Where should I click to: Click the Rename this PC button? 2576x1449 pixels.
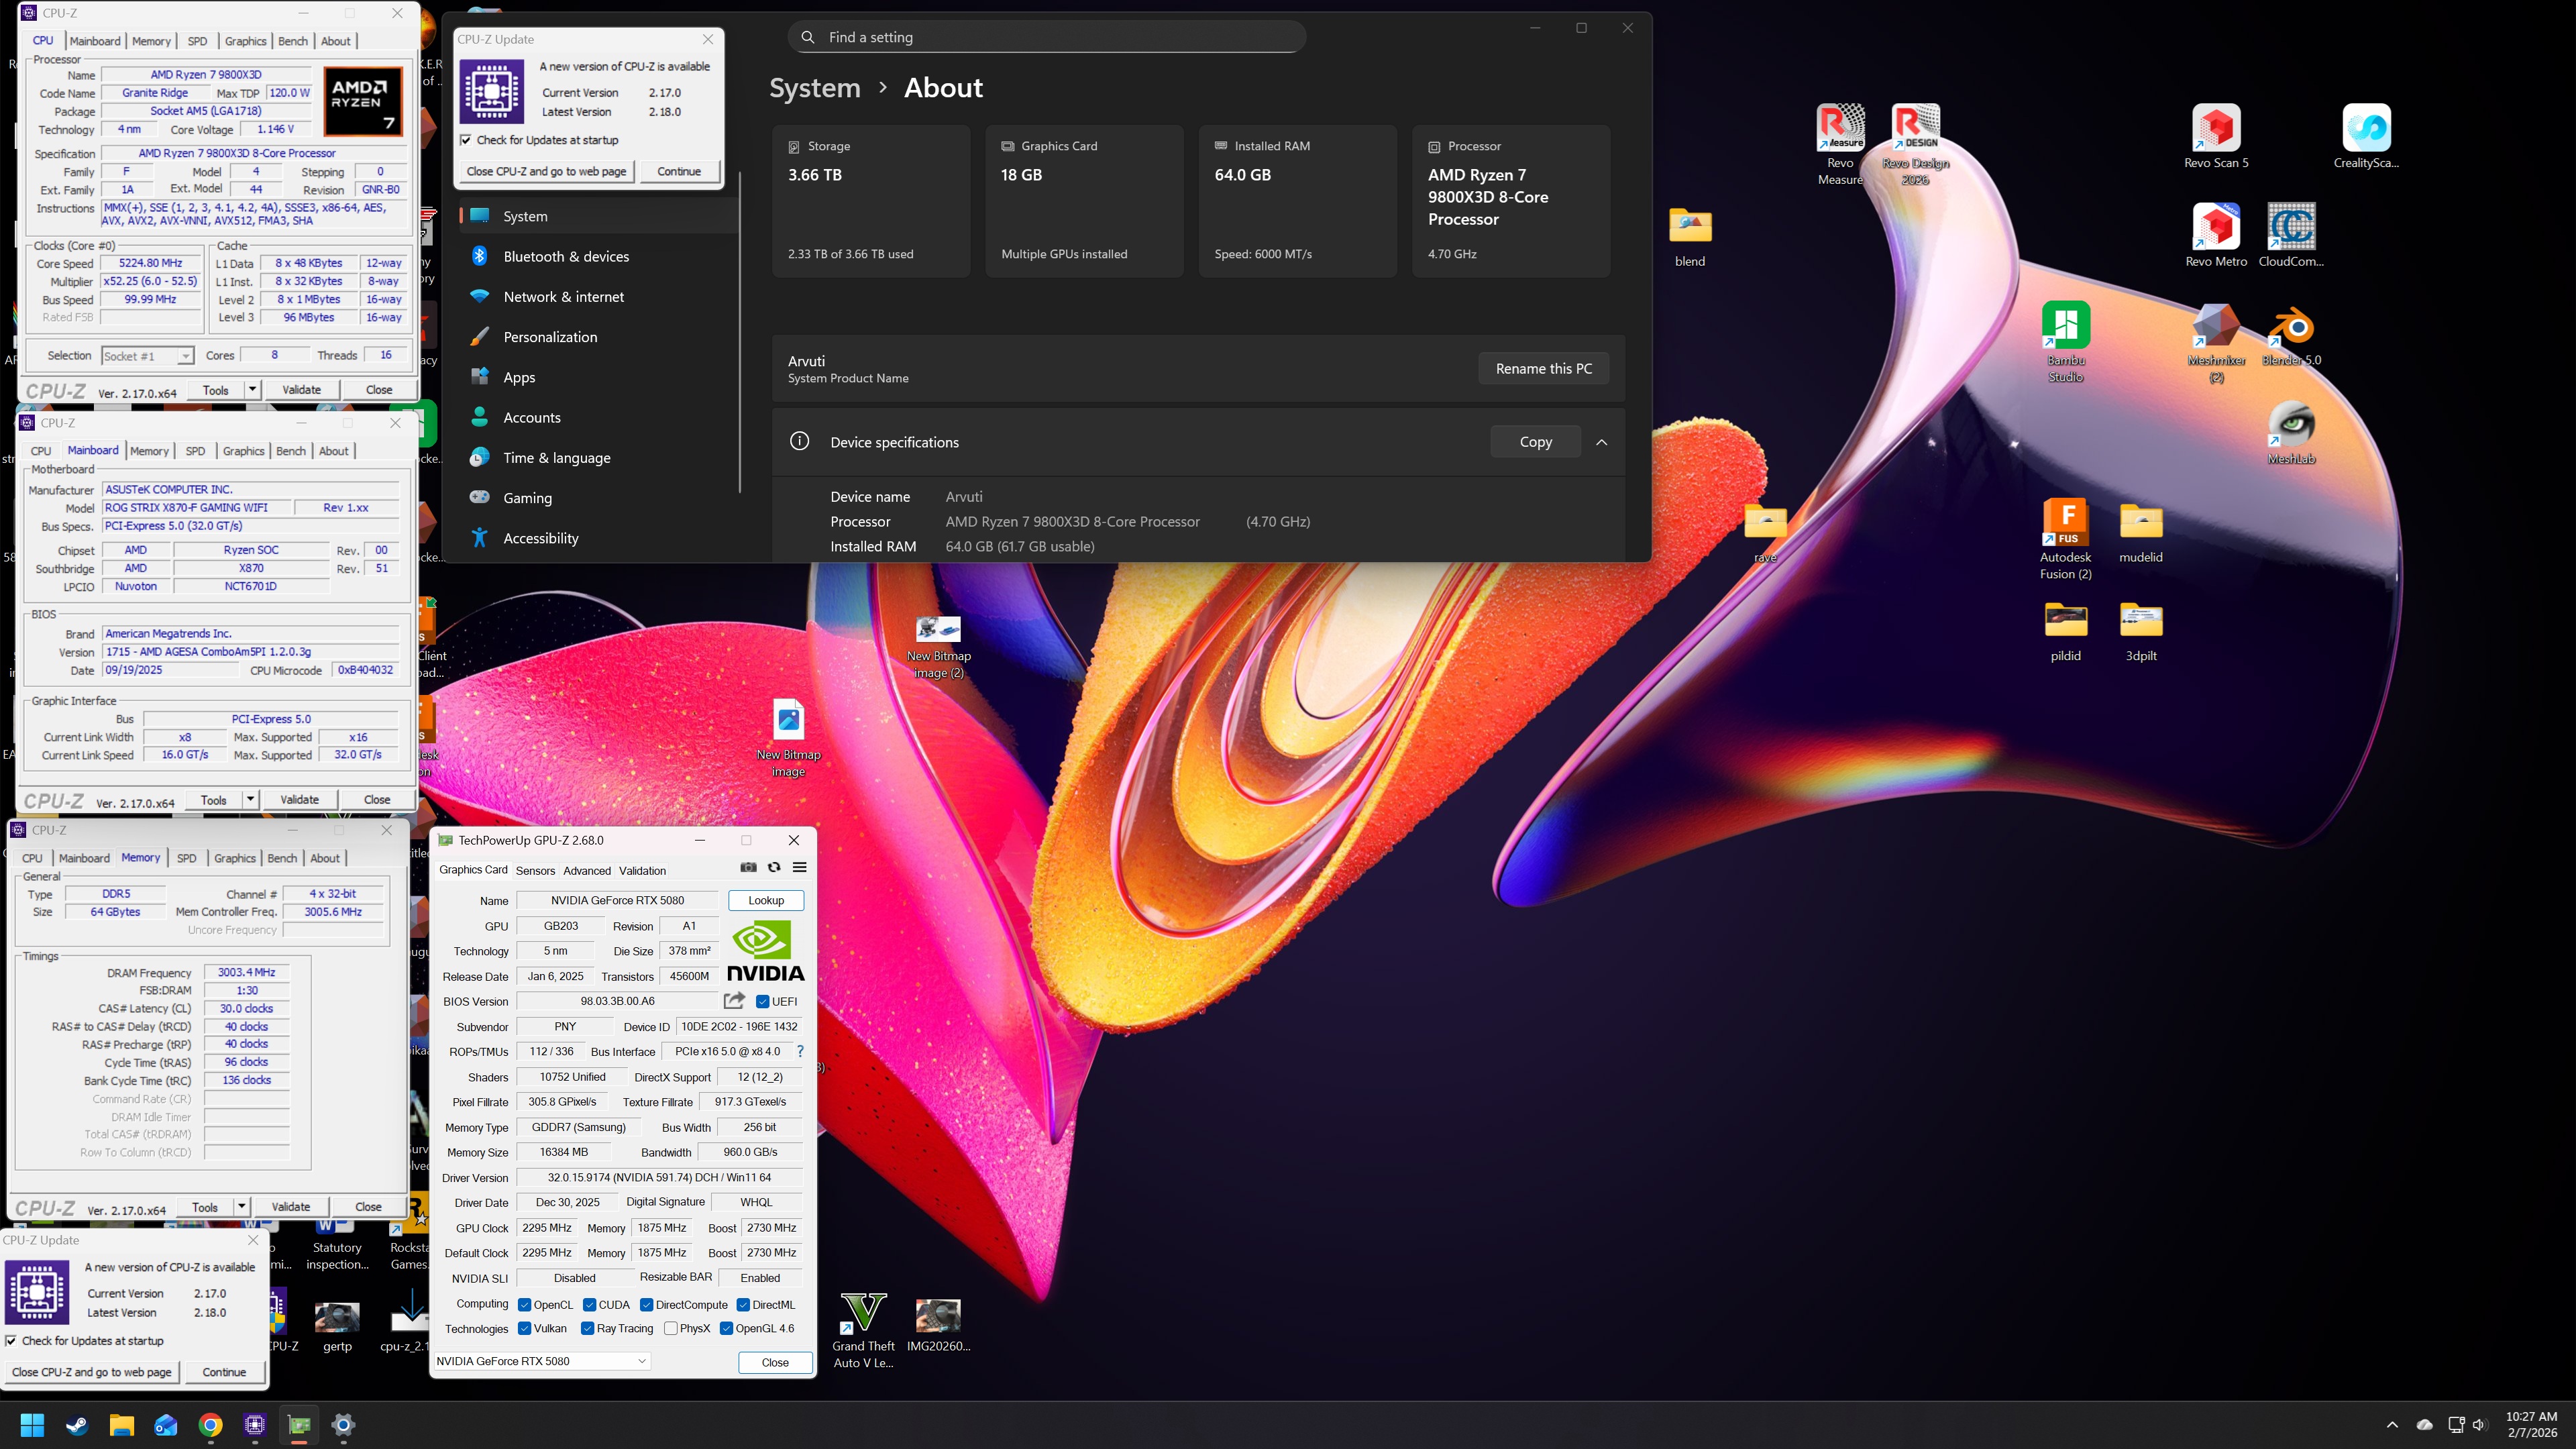pyautogui.click(x=1543, y=368)
